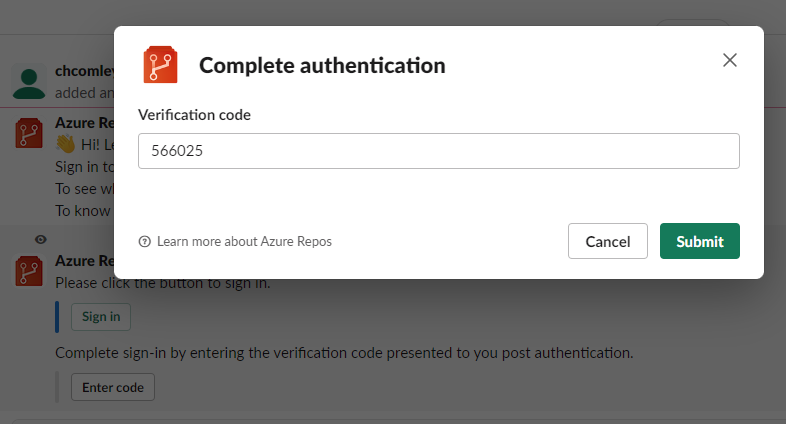Image resolution: width=786 pixels, height=424 pixels.
Task: Submit the verification code
Action: pyautogui.click(x=699, y=241)
